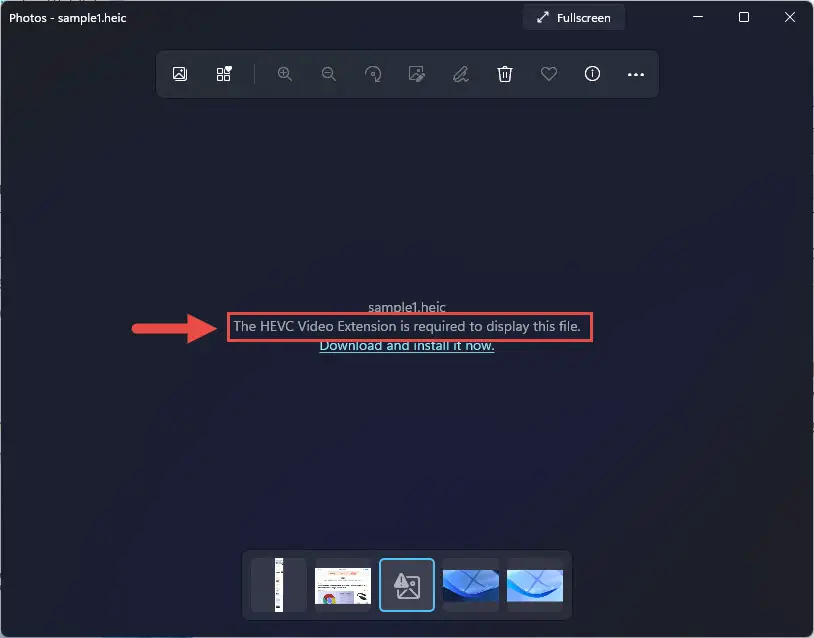Open the edit image tool
The width and height of the screenshot is (814, 638).
(417, 74)
